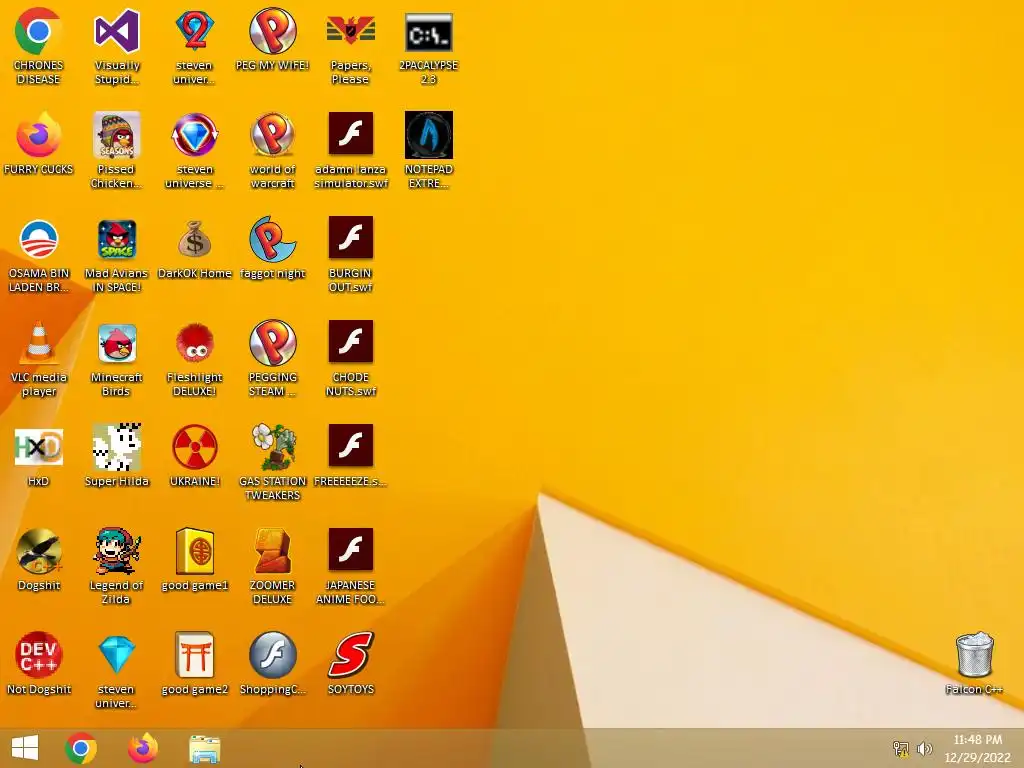Click the blue diamond steven univer... icon
Screen dimensions: 1024x768
(x=117, y=655)
